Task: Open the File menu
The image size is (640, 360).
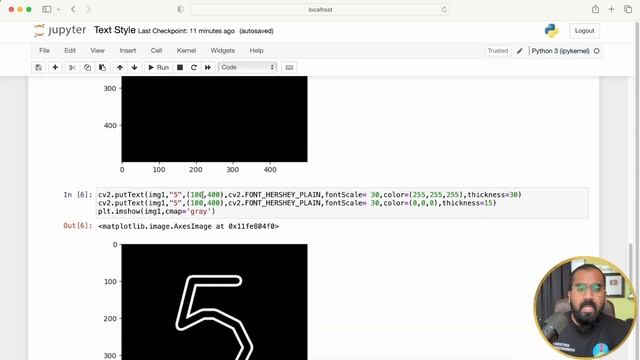Action: pos(44,51)
